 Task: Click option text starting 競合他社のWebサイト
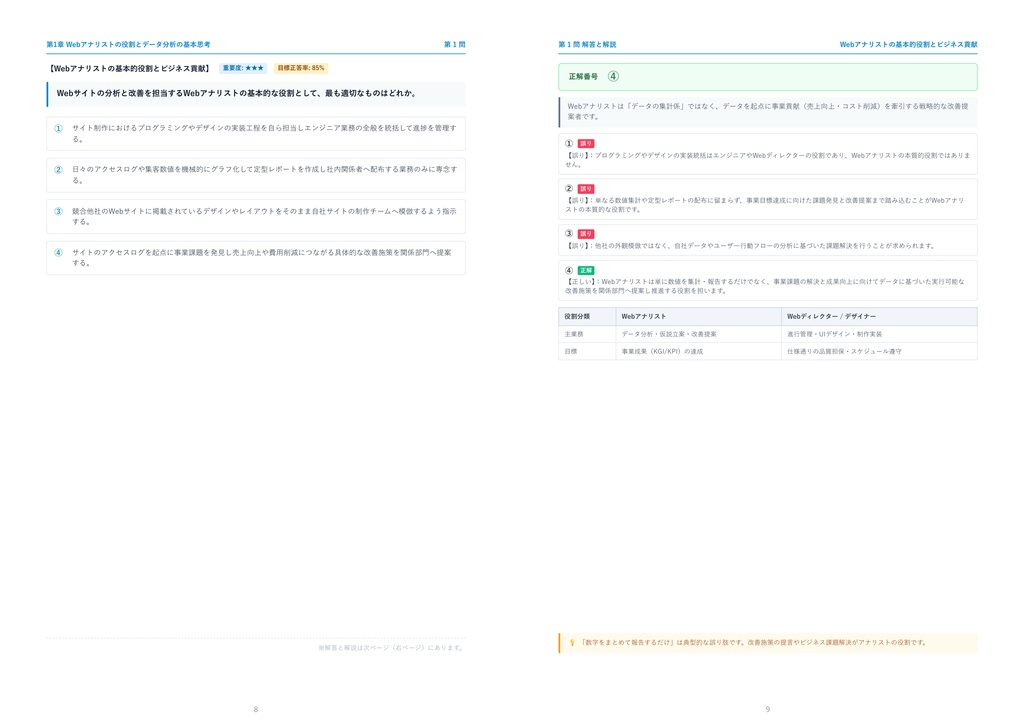click(x=264, y=216)
